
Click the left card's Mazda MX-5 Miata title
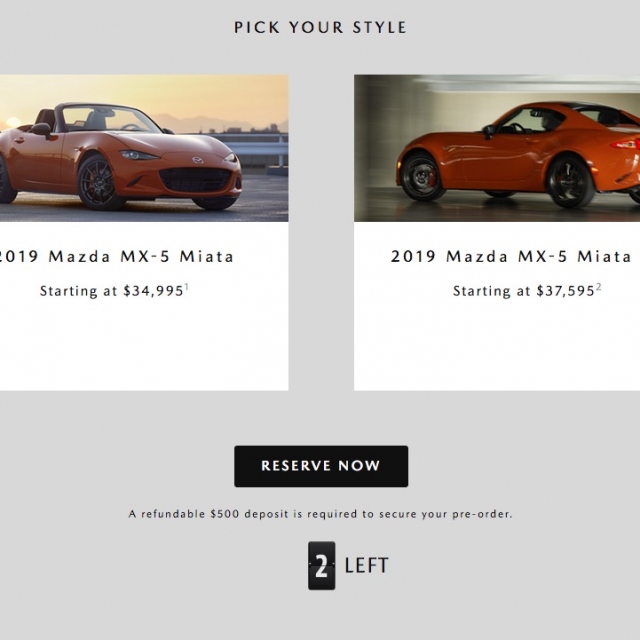[x=116, y=257]
